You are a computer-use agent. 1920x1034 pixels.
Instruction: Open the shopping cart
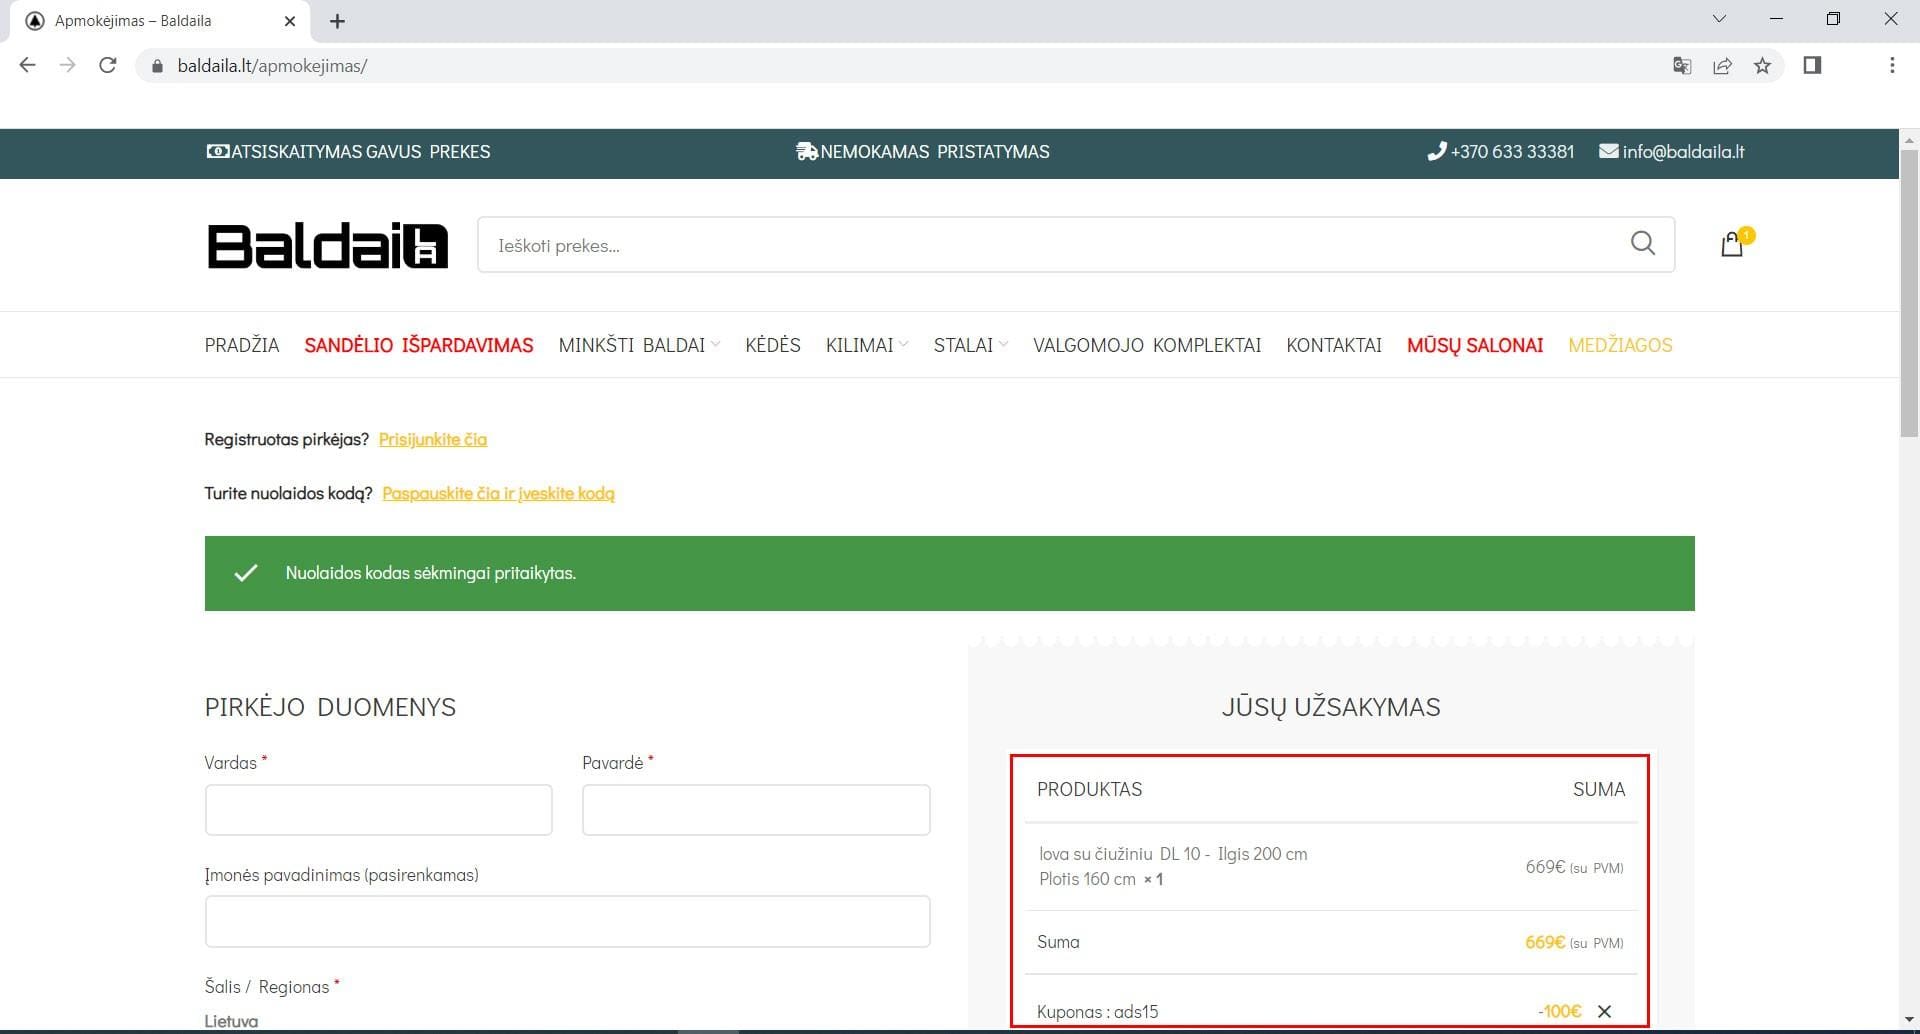pyautogui.click(x=1732, y=244)
